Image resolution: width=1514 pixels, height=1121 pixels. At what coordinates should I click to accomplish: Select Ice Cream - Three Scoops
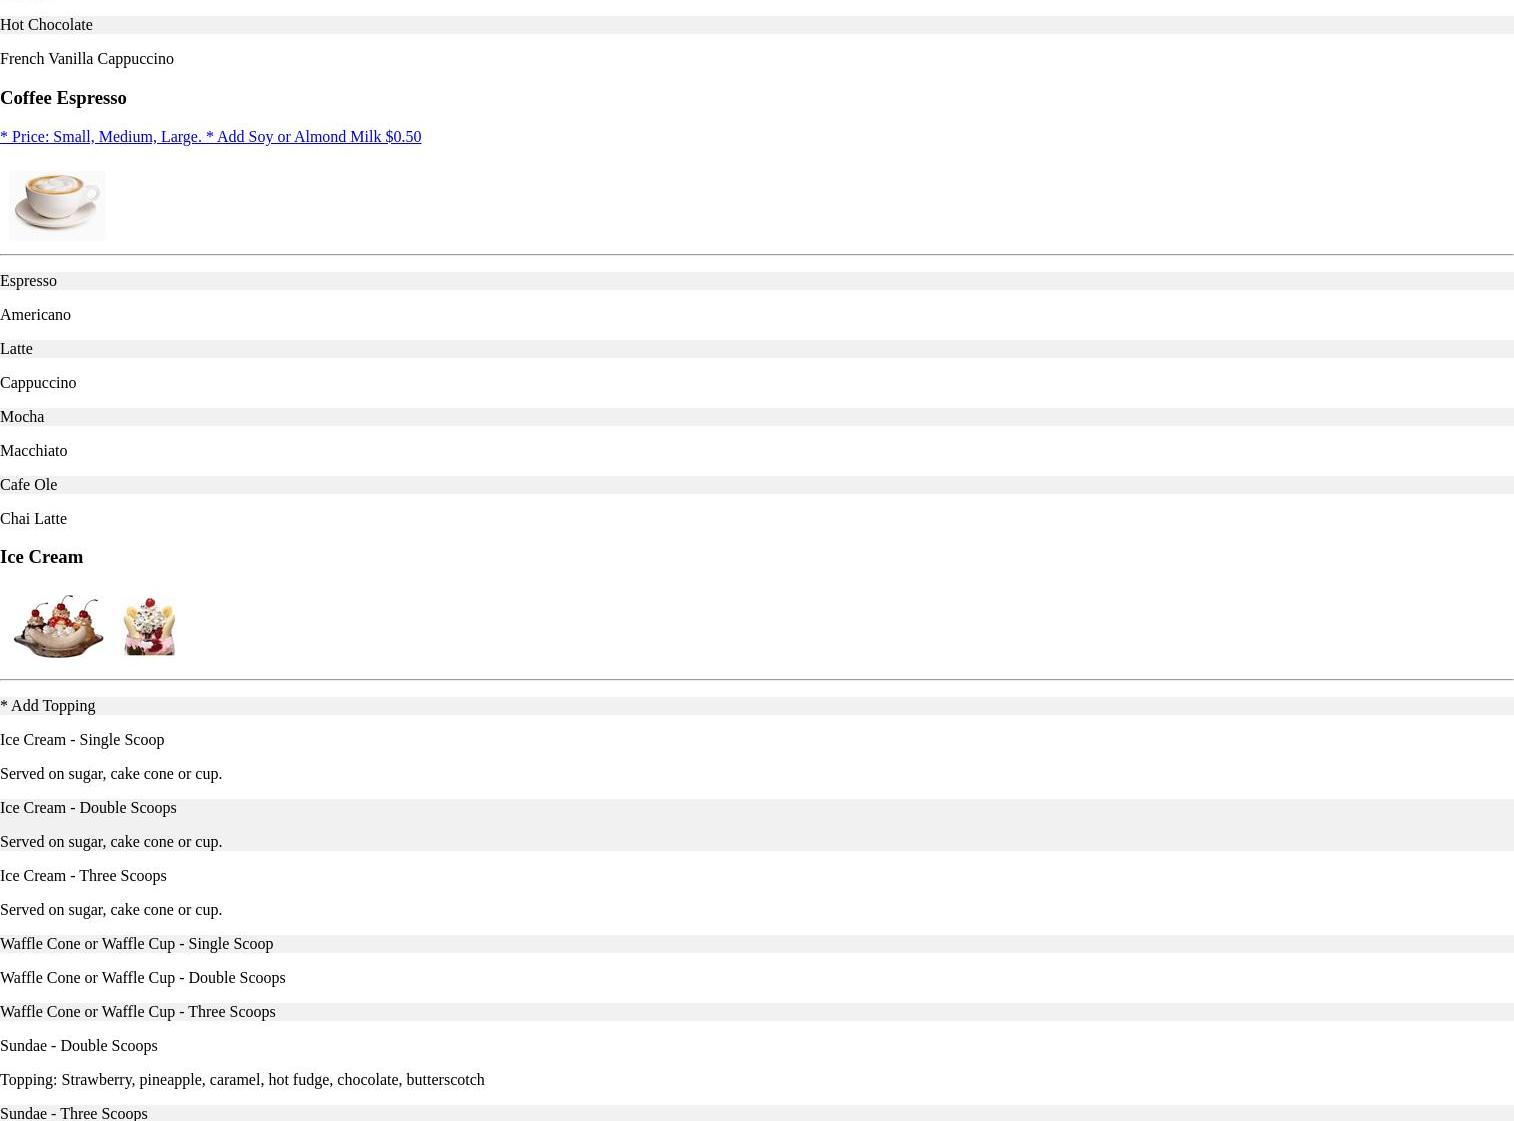click(x=83, y=875)
